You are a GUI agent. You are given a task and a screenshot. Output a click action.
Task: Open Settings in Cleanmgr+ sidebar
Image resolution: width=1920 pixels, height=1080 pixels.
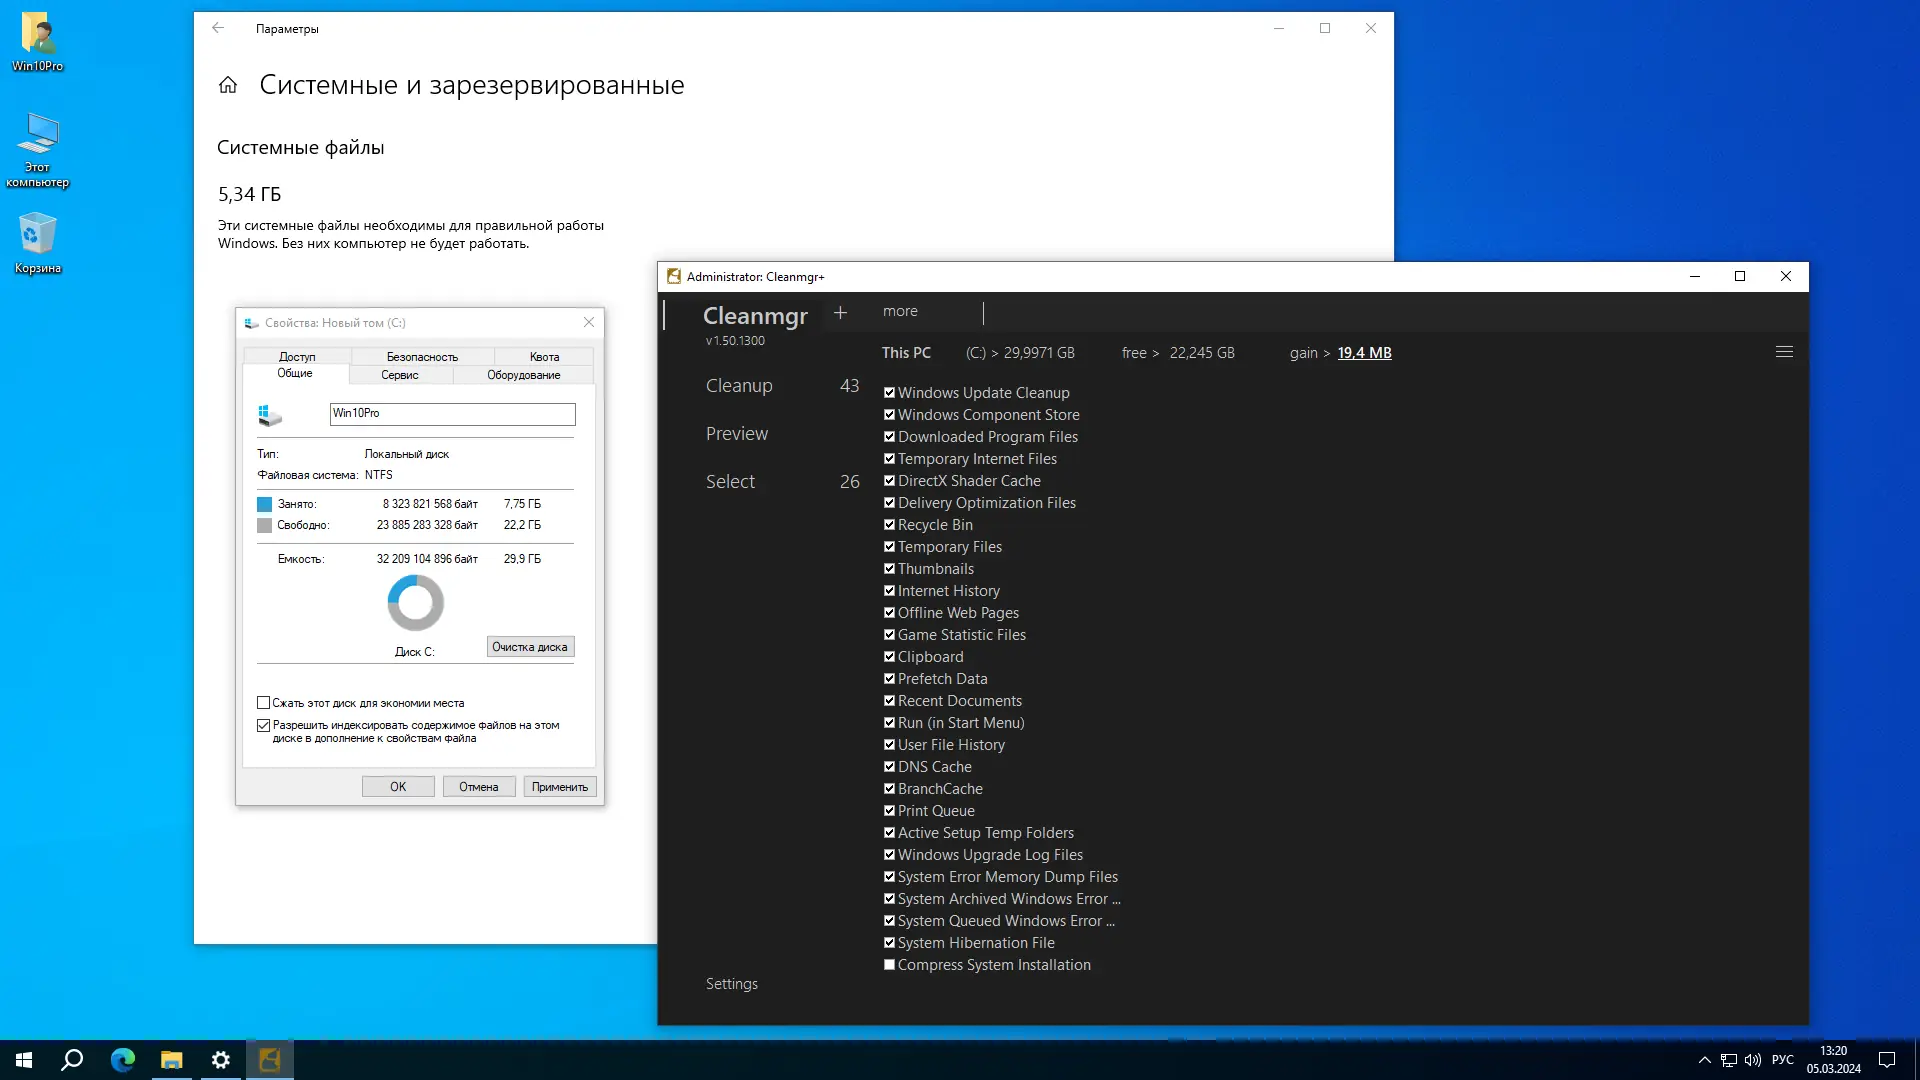(731, 984)
